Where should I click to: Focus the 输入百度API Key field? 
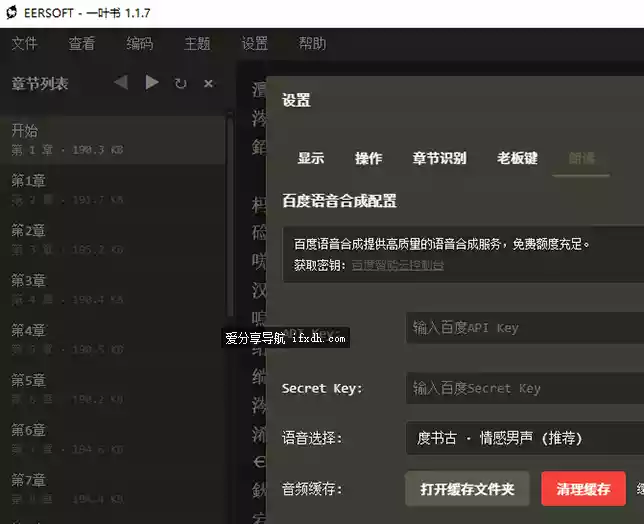pyautogui.click(x=525, y=328)
